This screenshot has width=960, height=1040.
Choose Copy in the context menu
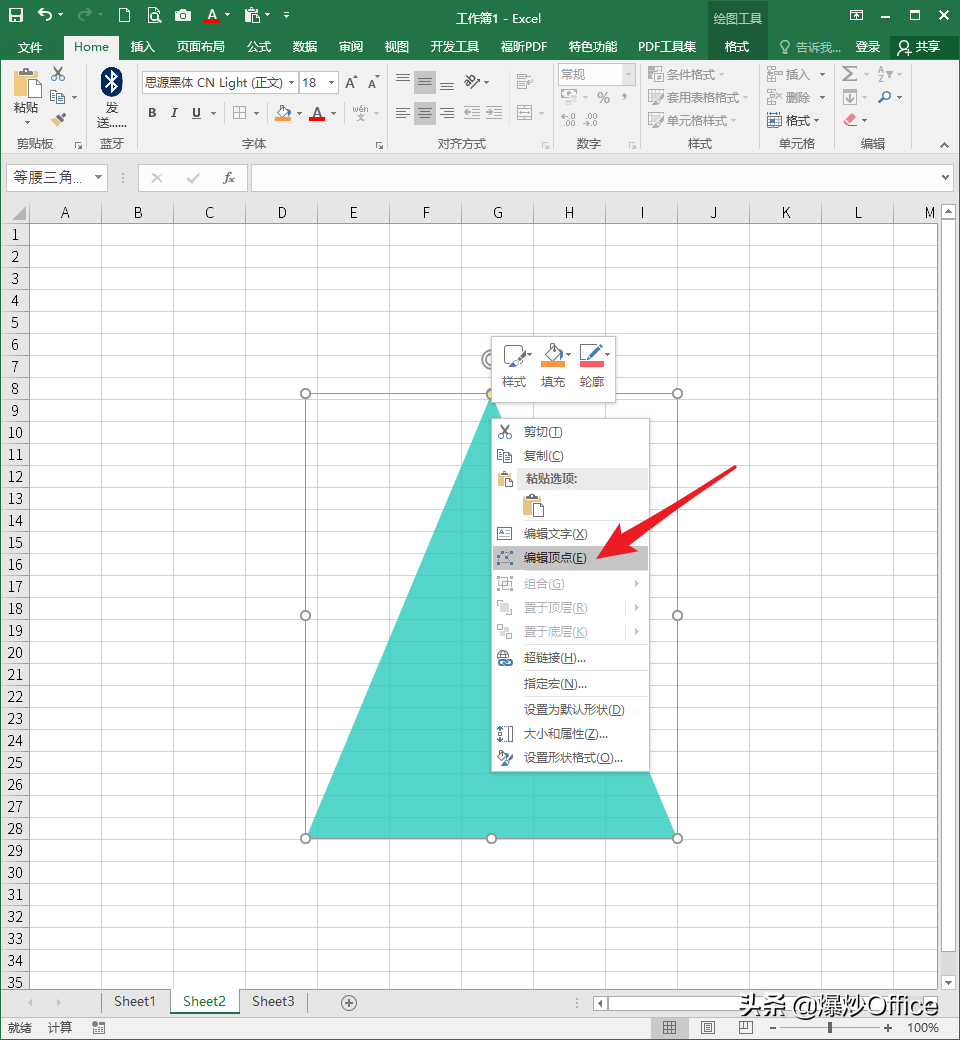click(x=571, y=456)
